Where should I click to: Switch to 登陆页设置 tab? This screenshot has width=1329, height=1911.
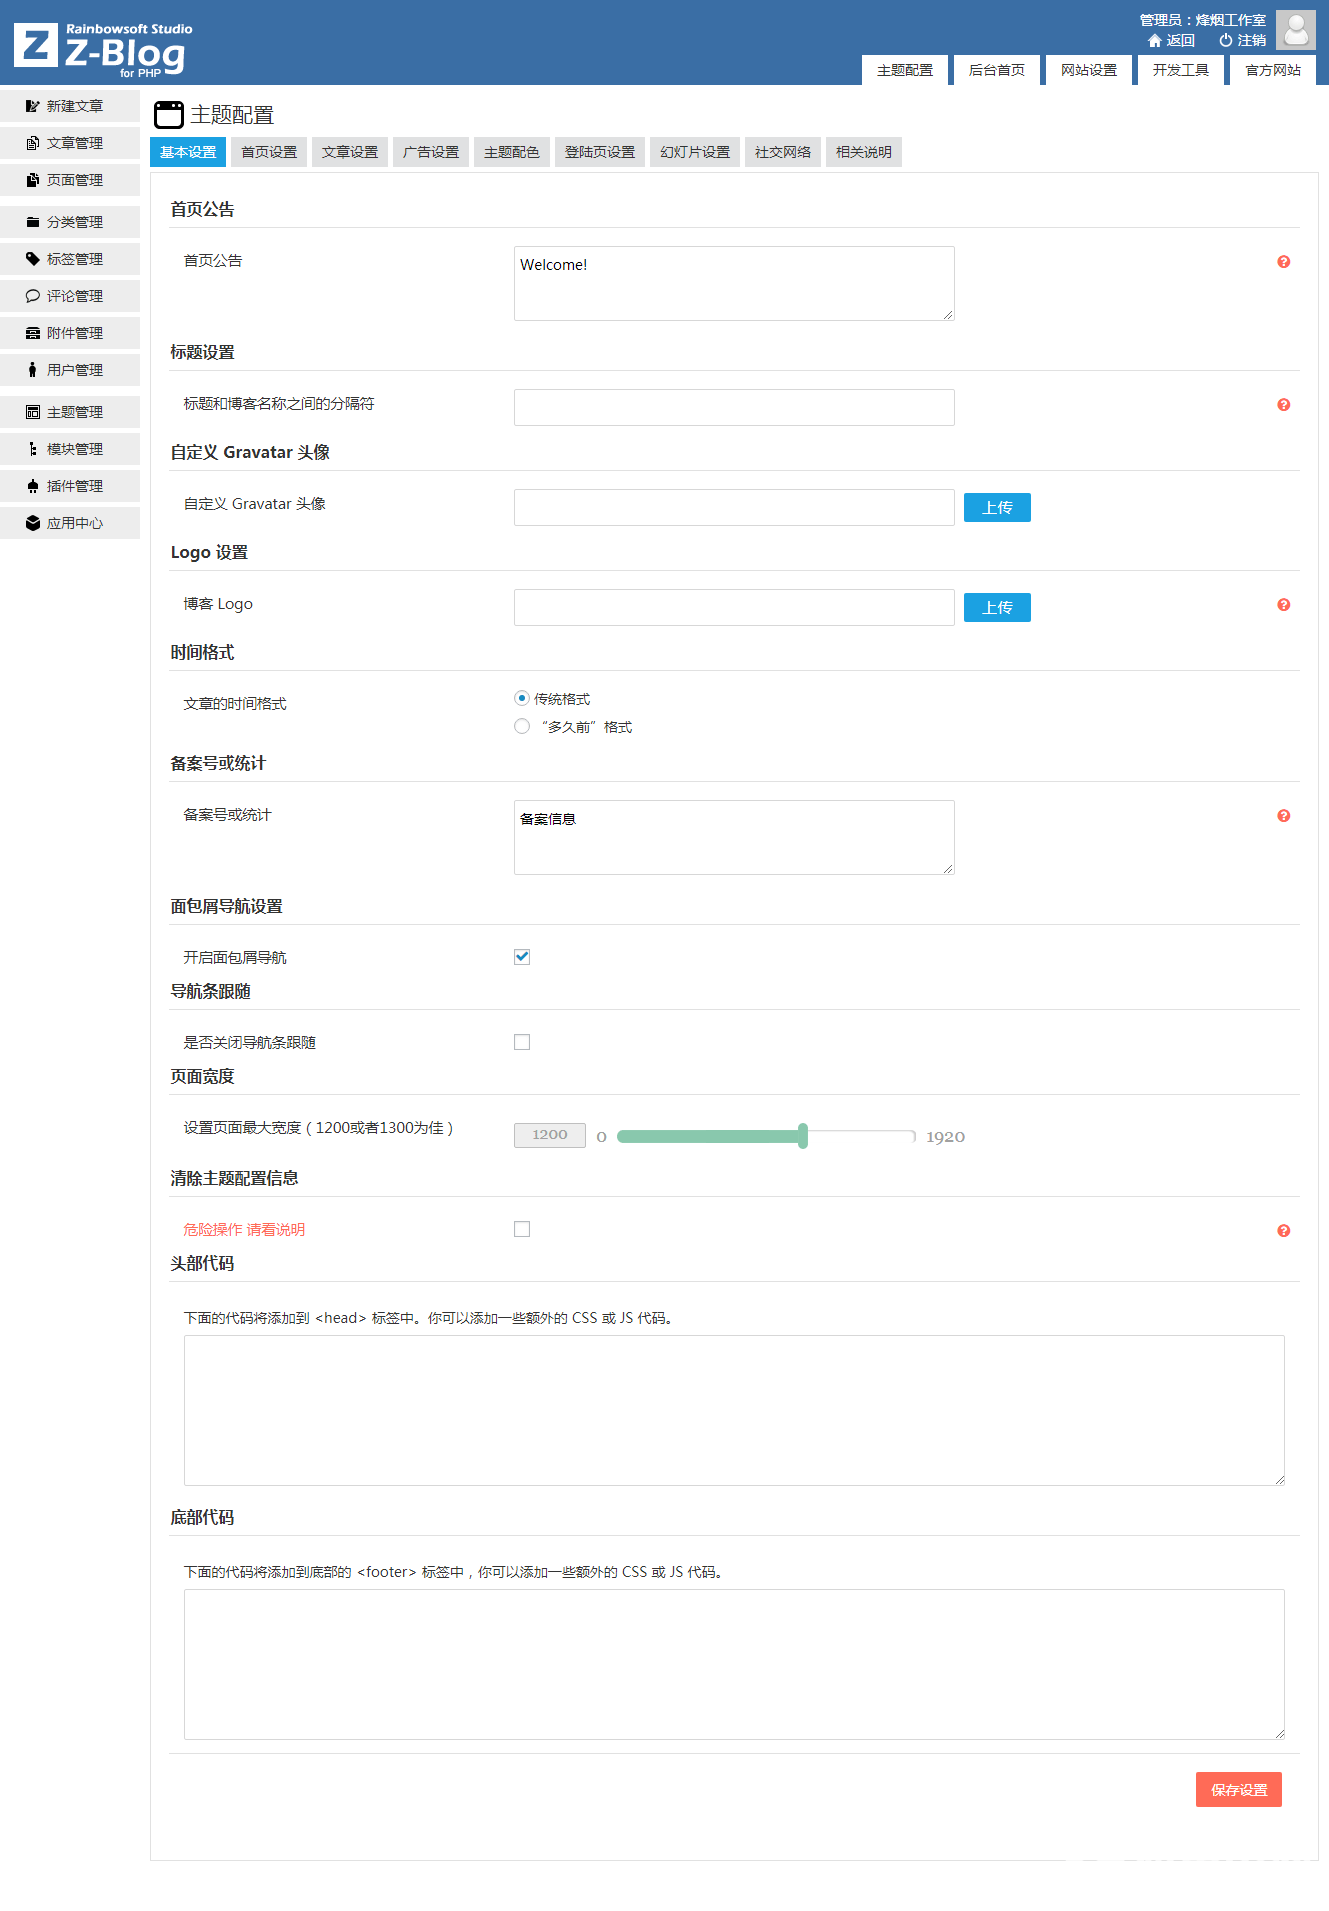click(600, 152)
